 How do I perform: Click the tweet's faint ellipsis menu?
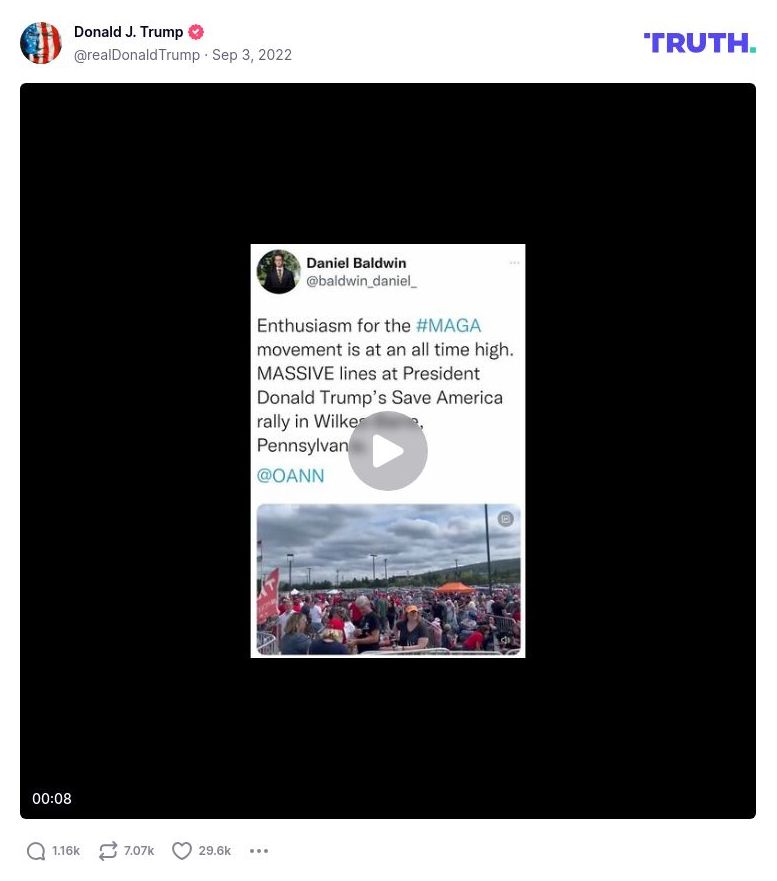514,263
